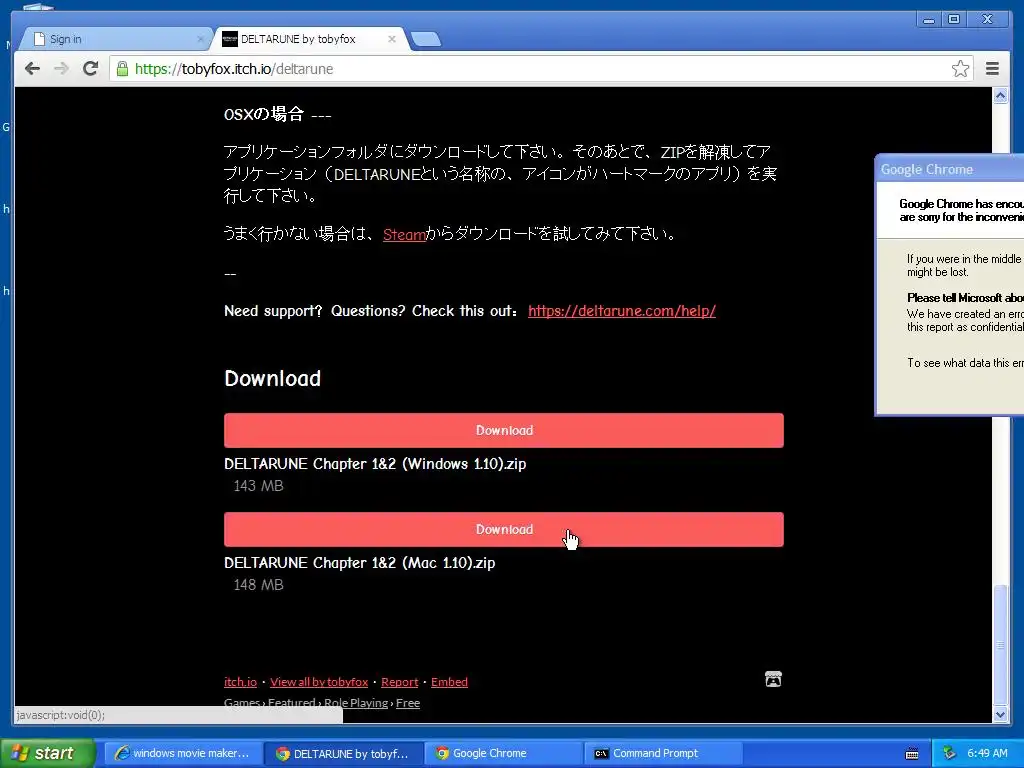Switch to windows movie maker taskbar item
Viewport: 1024px width, 768px height.
(183, 753)
